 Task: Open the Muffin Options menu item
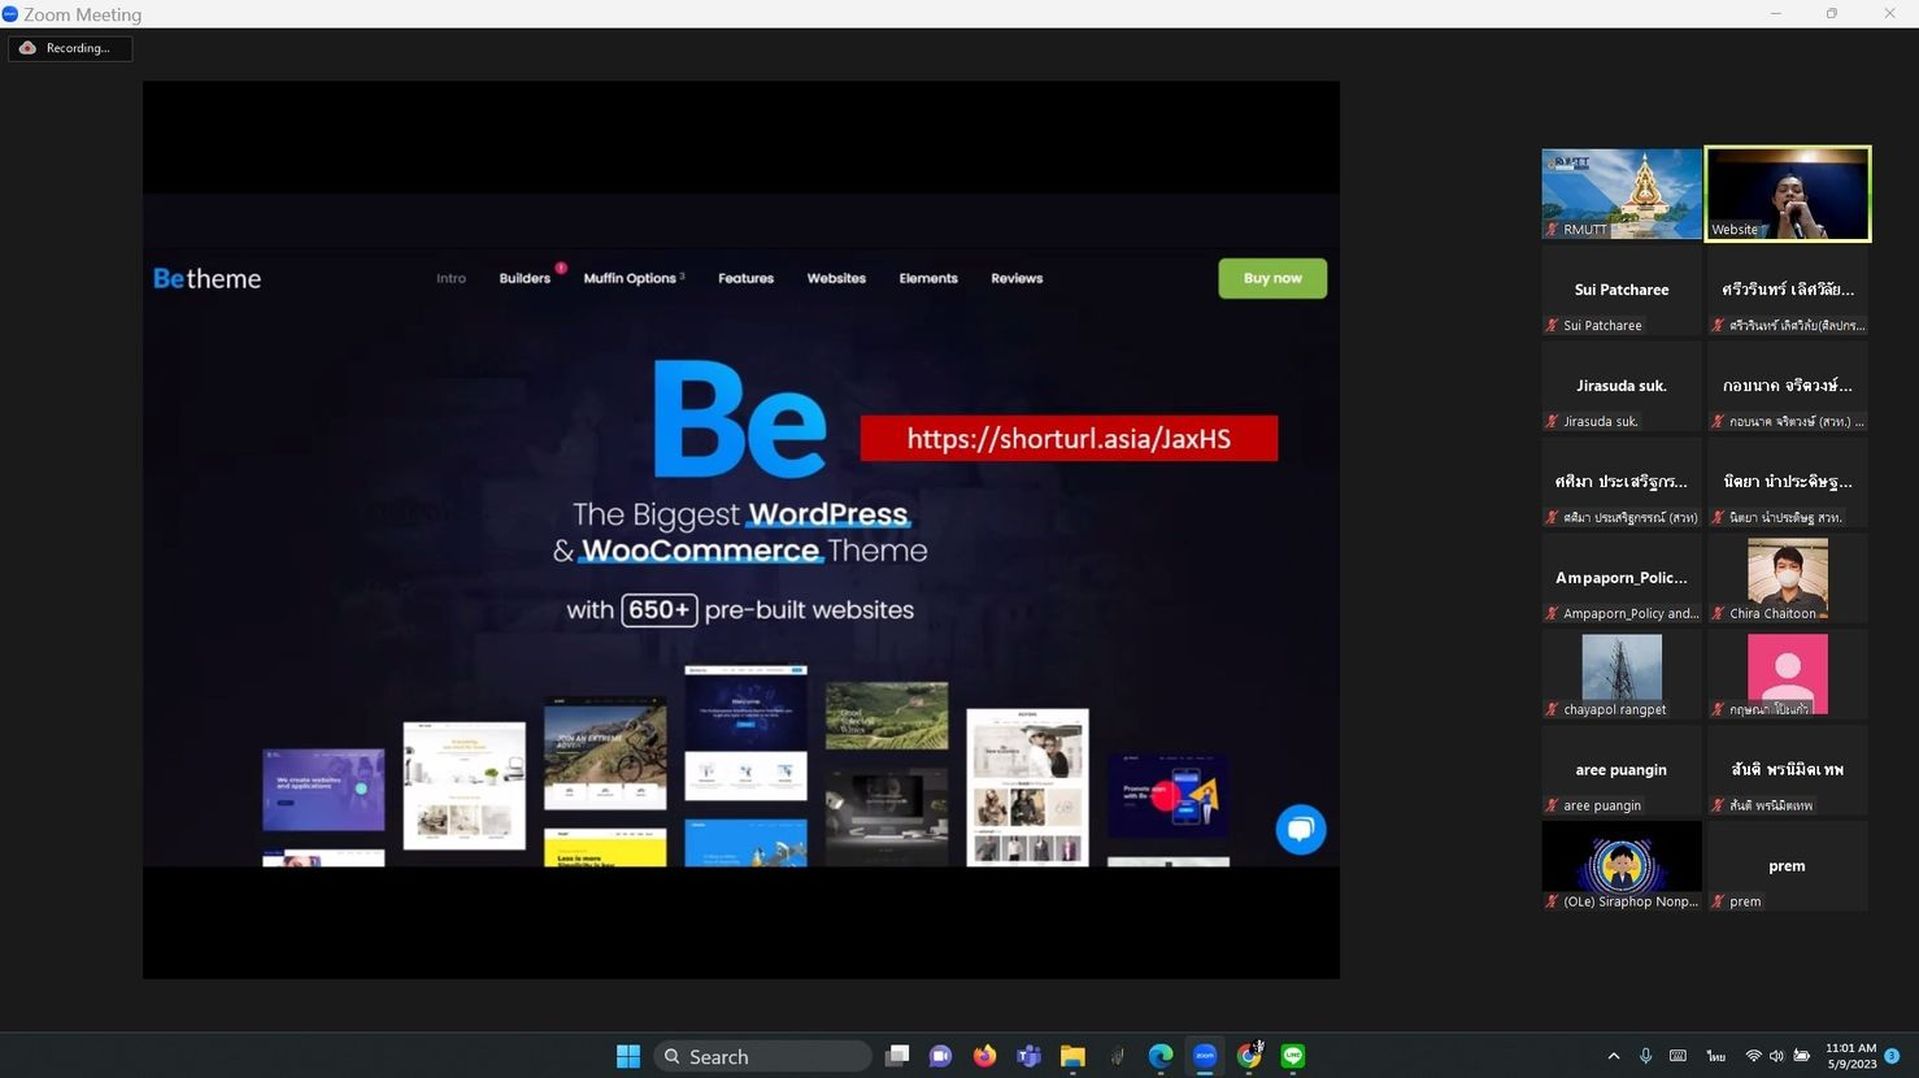pyautogui.click(x=630, y=278)
